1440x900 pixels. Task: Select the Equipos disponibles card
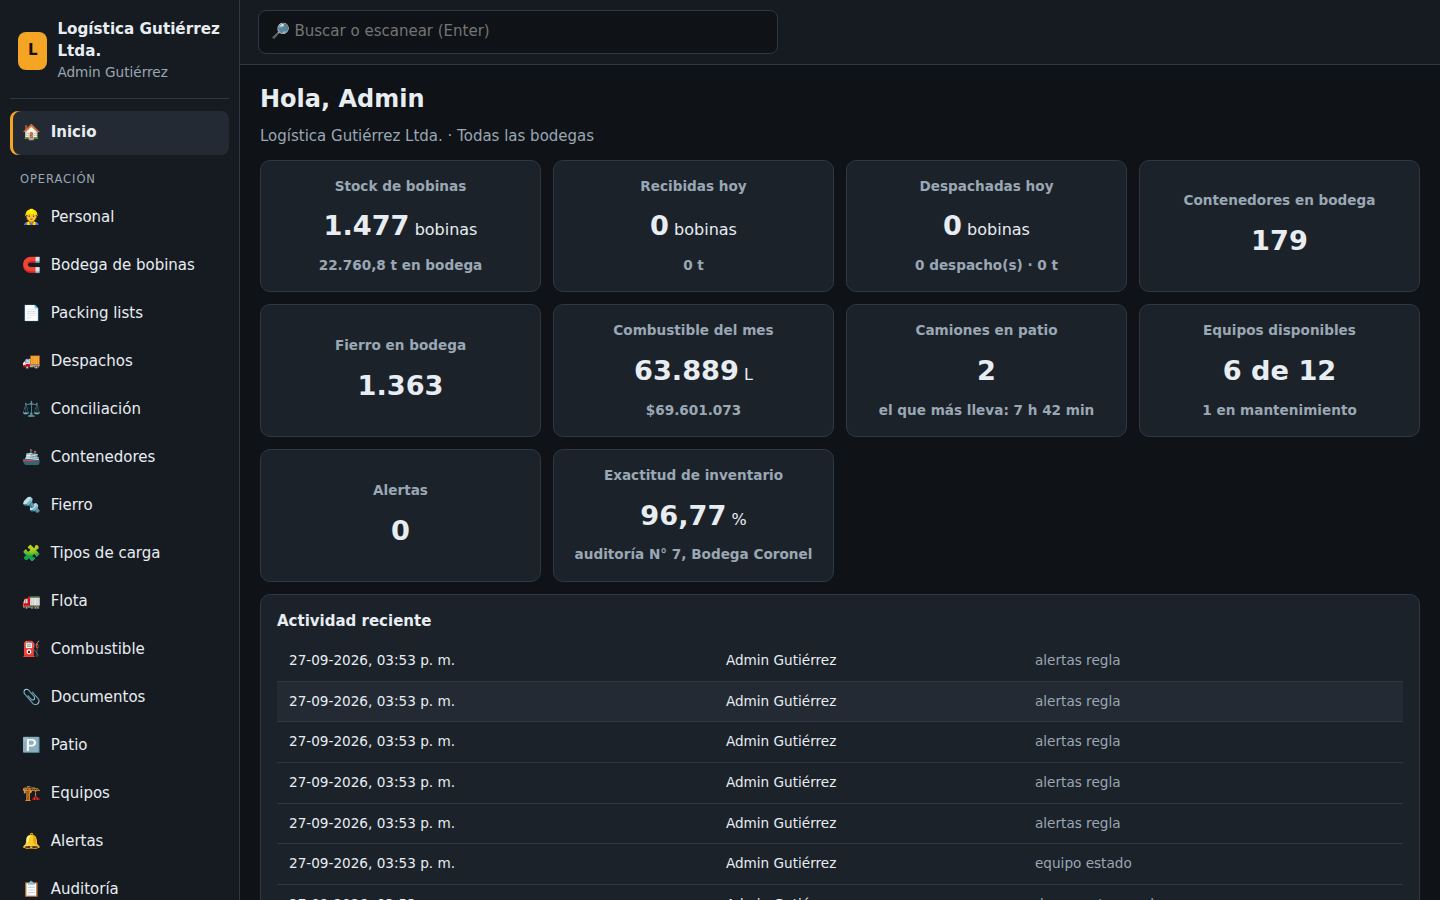tap(1279, 370)
